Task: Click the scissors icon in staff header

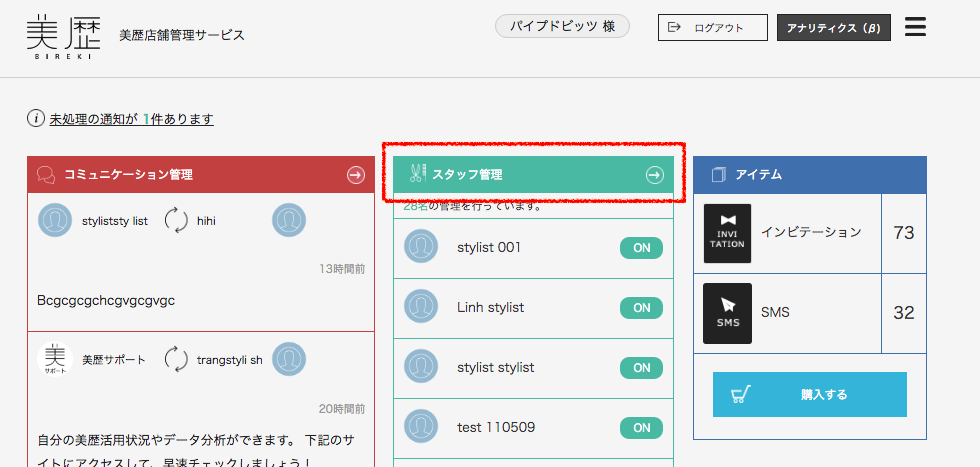Action: click(417, 175)
